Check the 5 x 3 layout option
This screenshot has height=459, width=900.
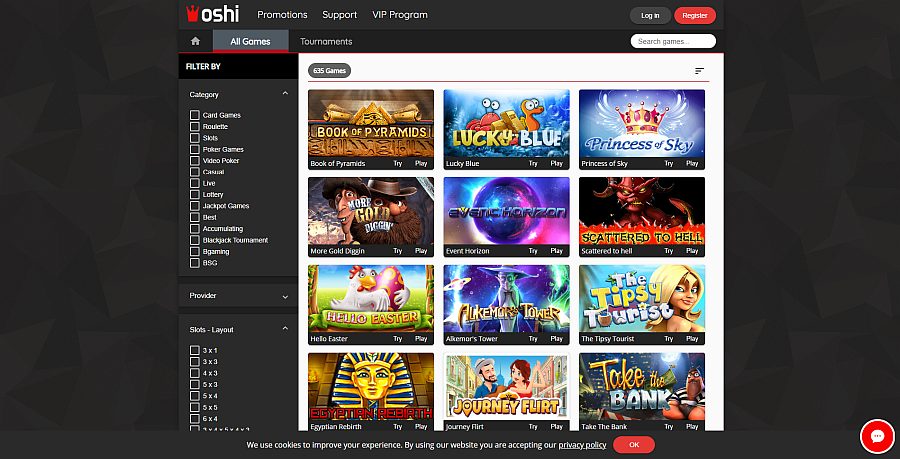195,384
